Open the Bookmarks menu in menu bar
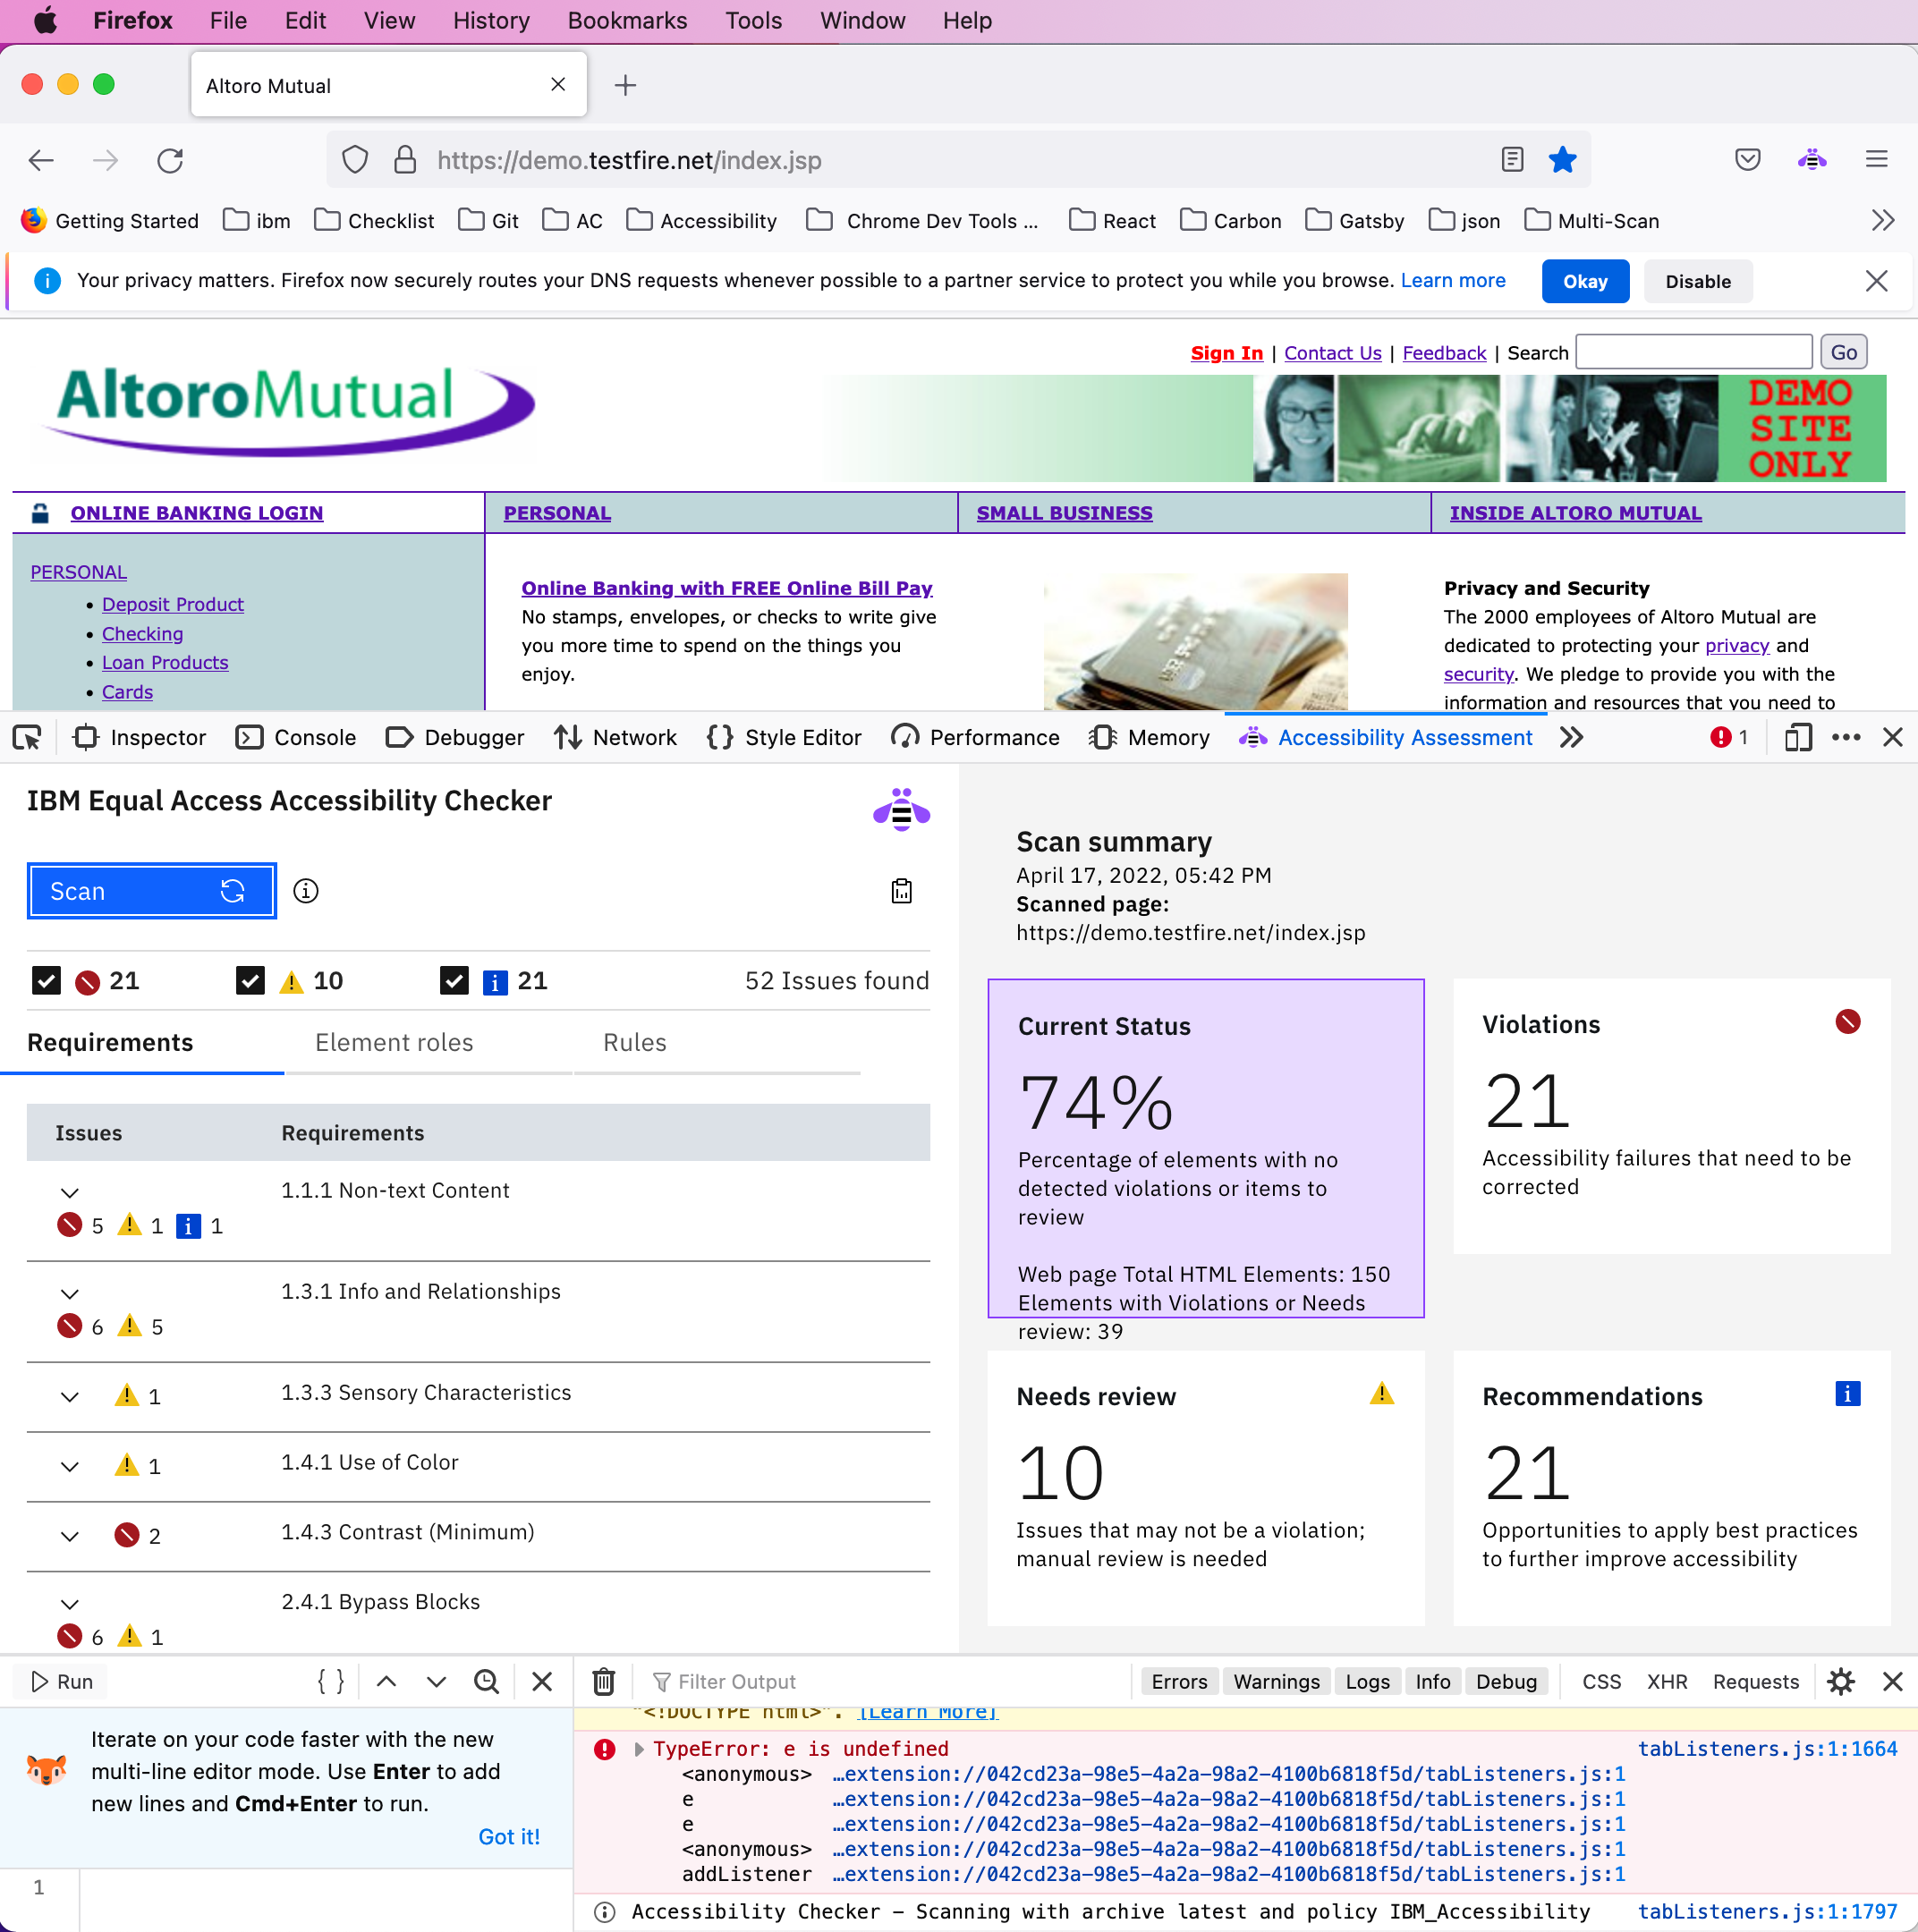Screen dimensions: 1918x1932 [x=627, y=21]
